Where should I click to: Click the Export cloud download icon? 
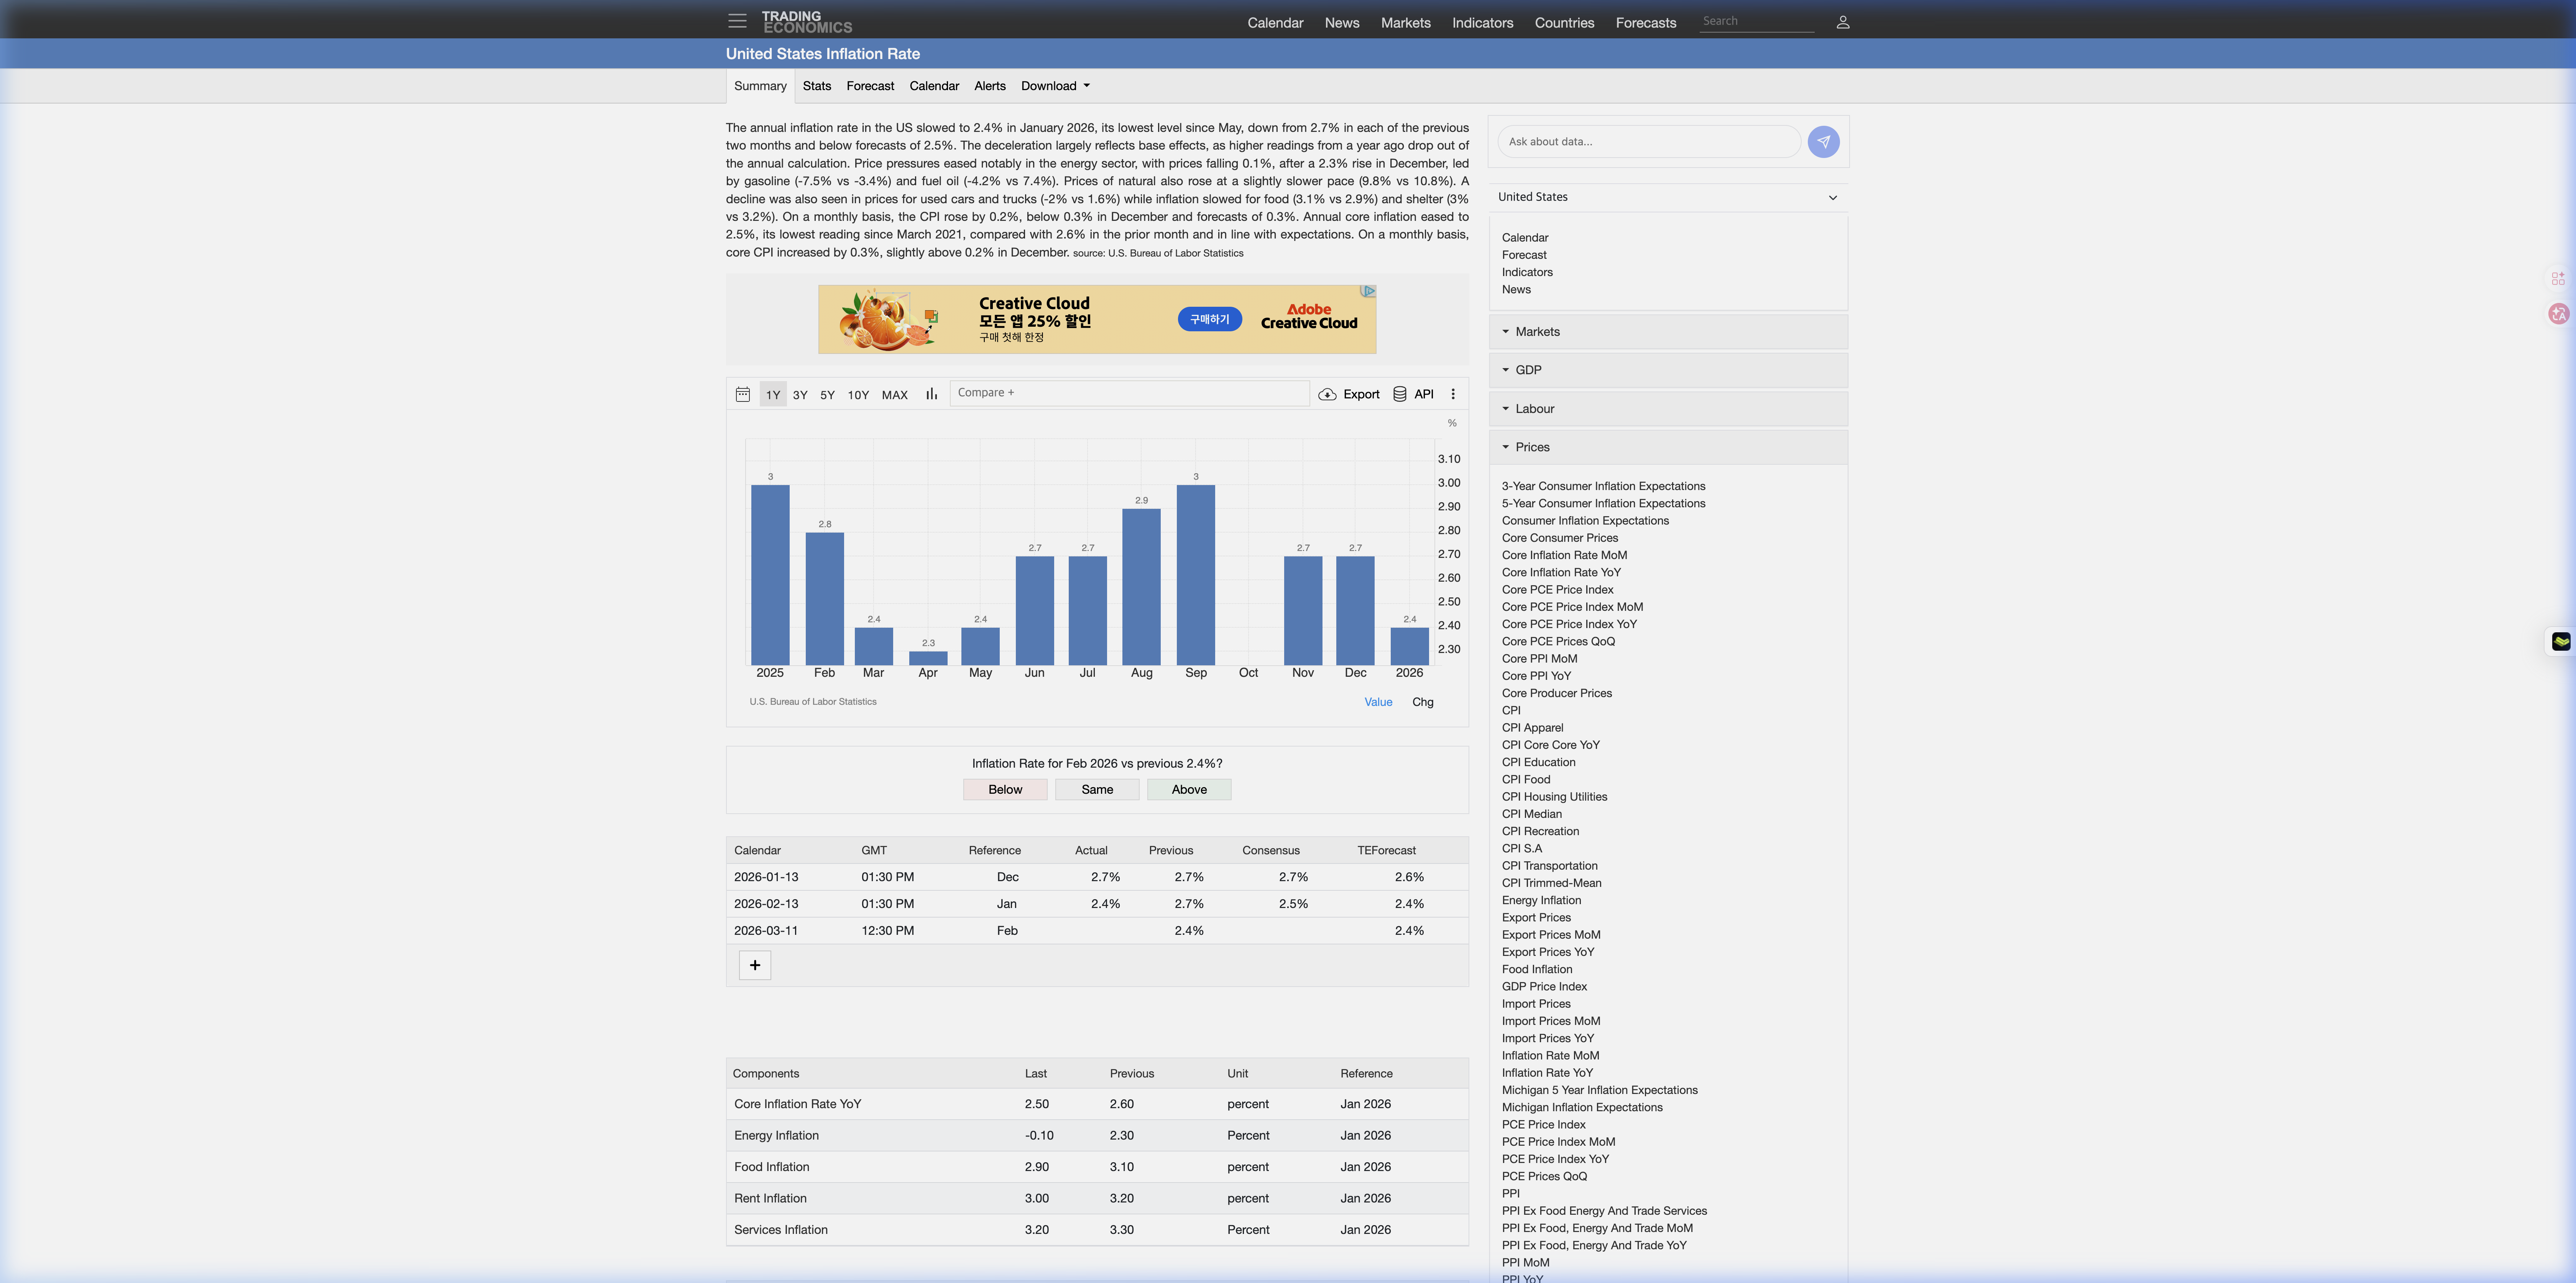[x=1327, y=394]
